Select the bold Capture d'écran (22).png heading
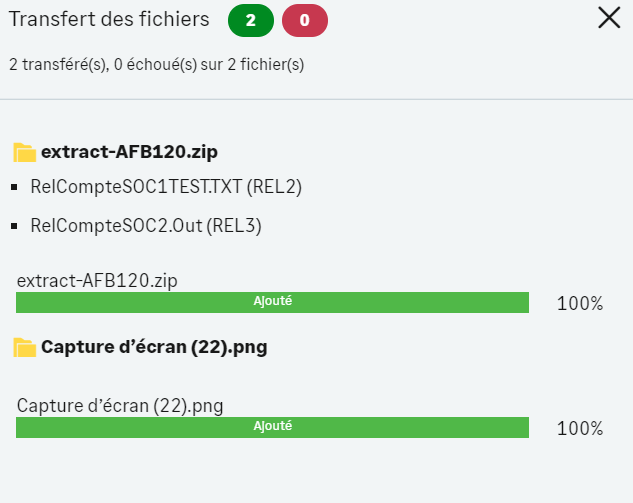 153,348
